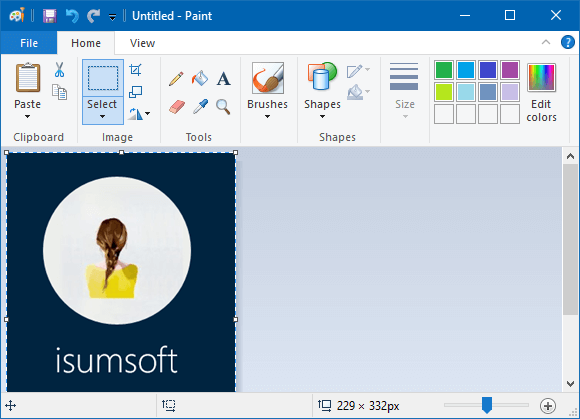
Task: Expand the Paste dropdown arrow
Action: [x=27, y=117]
